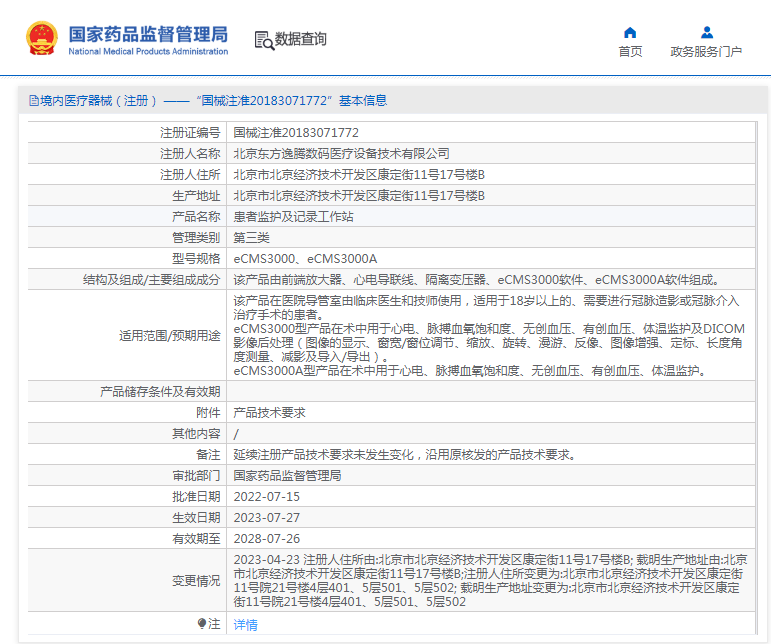Click product name 患者监护及记录工作站
The height and width of the screenshot is (644, 771).
coord(293,217)
